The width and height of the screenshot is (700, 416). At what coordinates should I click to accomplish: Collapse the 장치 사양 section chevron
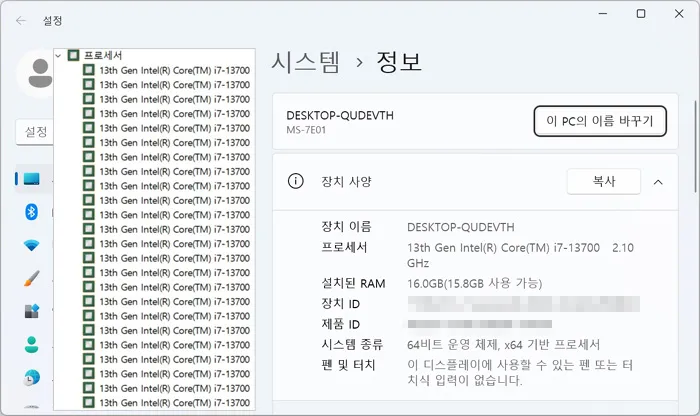point(658,182)
